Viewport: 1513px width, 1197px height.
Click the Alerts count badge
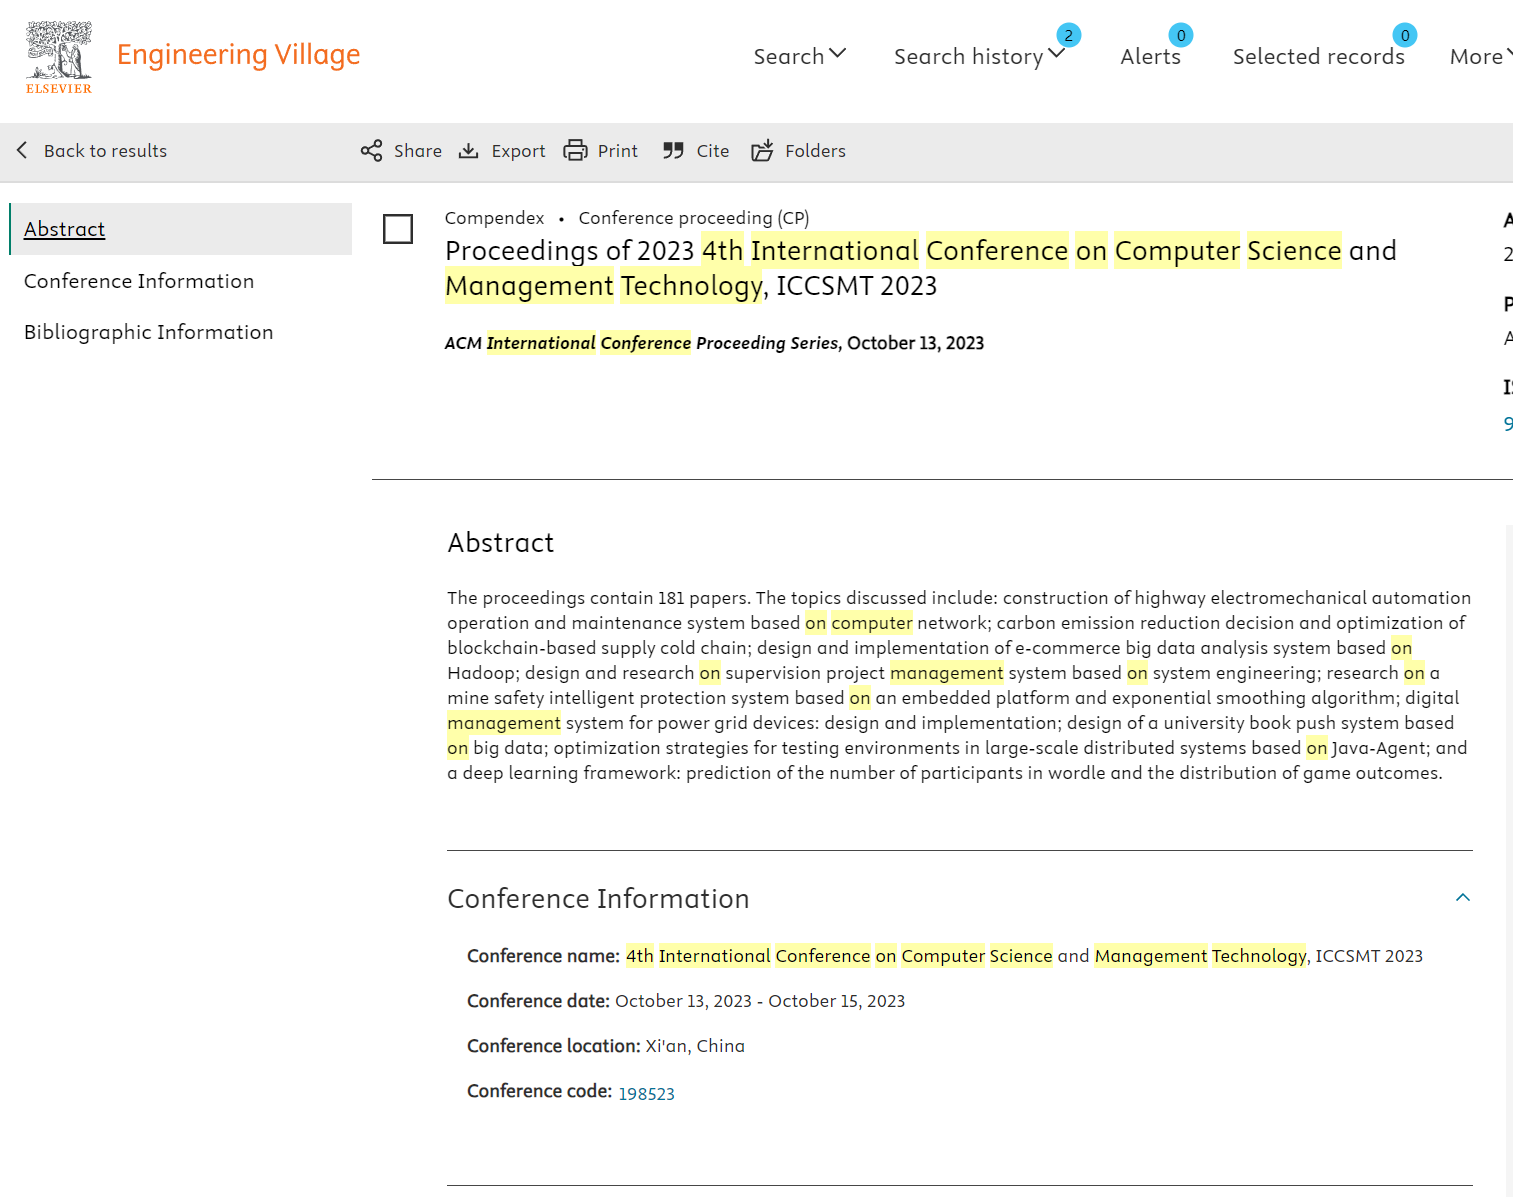(1181, 35)
